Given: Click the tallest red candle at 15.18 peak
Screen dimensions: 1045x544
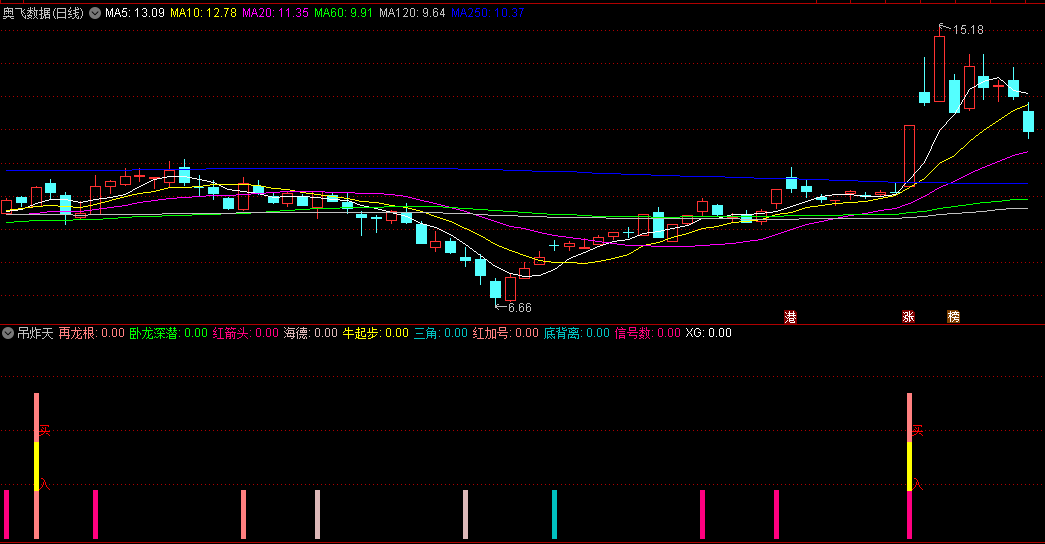Looking at the screenshot, I should click(x=939, y=69).
